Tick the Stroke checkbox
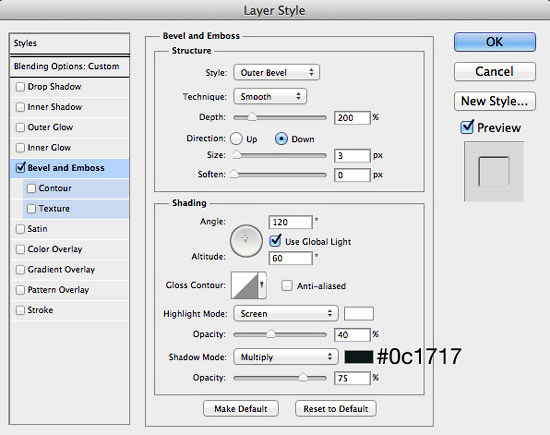This screenshot has height=435, width=550. (20, 310)
